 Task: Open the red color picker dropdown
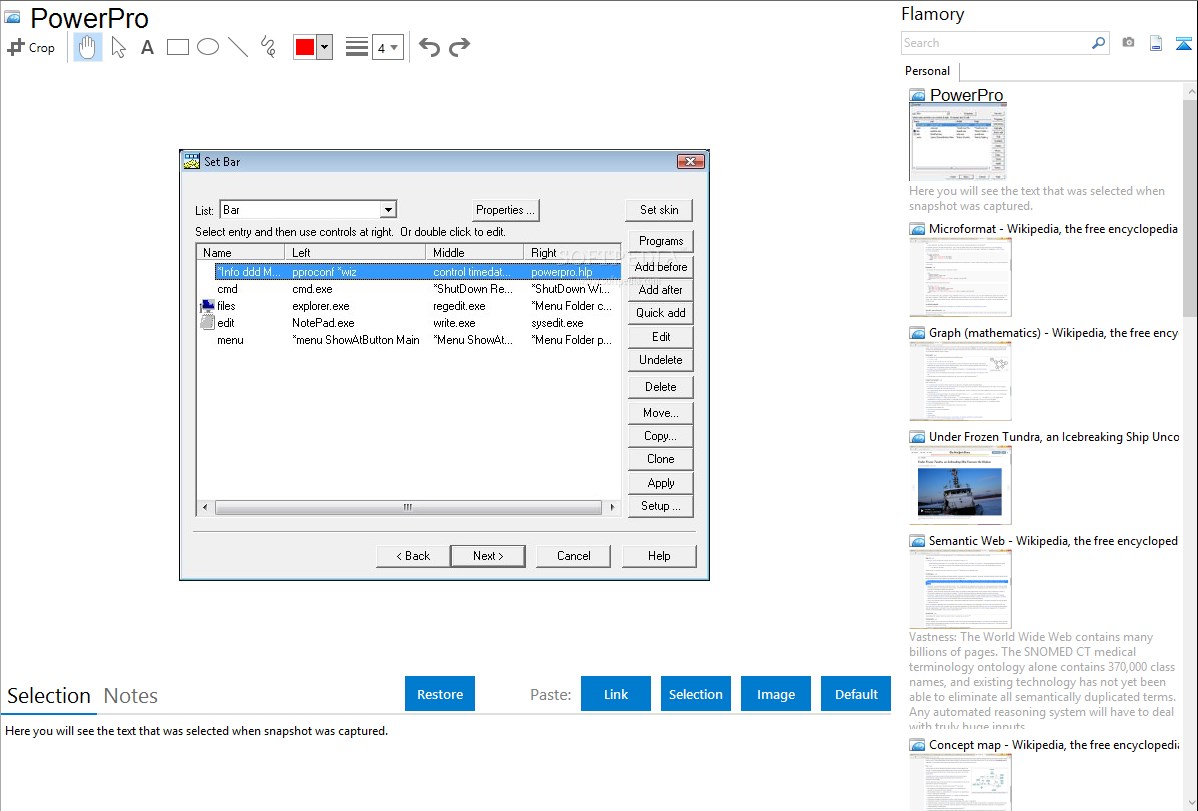[324, 47]
